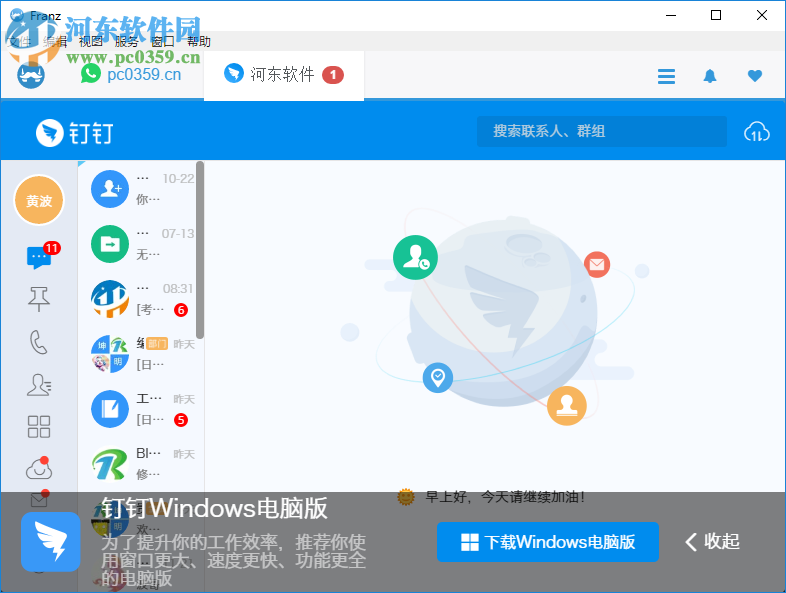Click the 早上好，今天请继续加油！ greeting text
Image resolution: width=786 pixels, height=593 pixels.
pos(505,497)
